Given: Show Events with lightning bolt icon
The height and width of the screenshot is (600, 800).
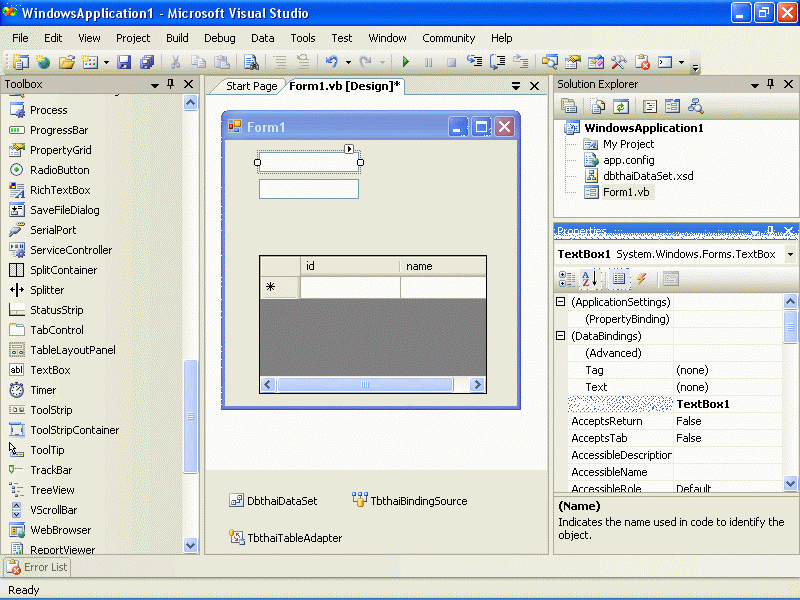Looking at the screenshot, I should [641, 279].
